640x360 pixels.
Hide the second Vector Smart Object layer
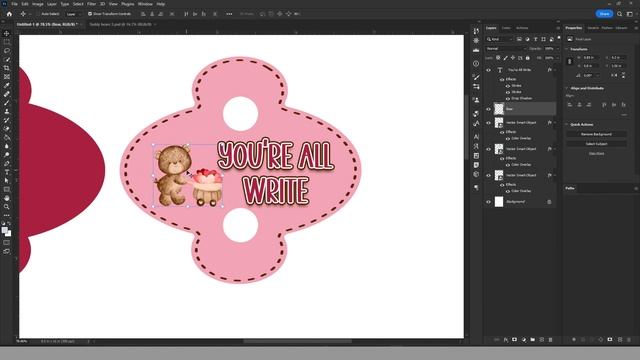click(x=489, y=149)
